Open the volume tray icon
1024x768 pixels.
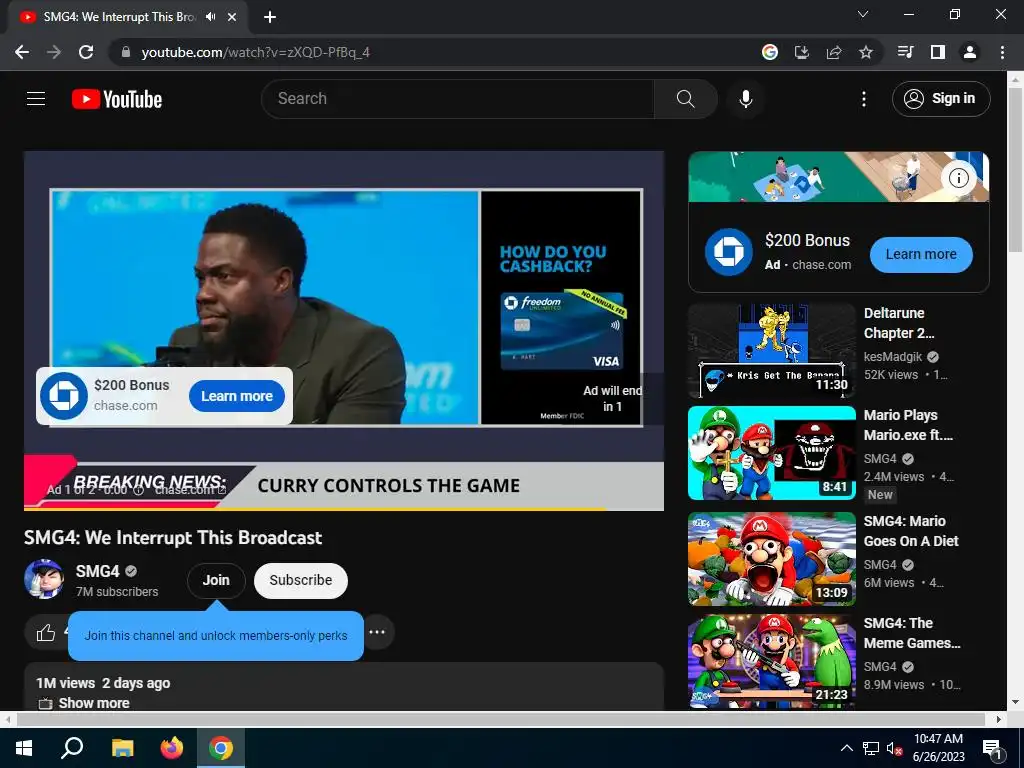coord(894,748)
